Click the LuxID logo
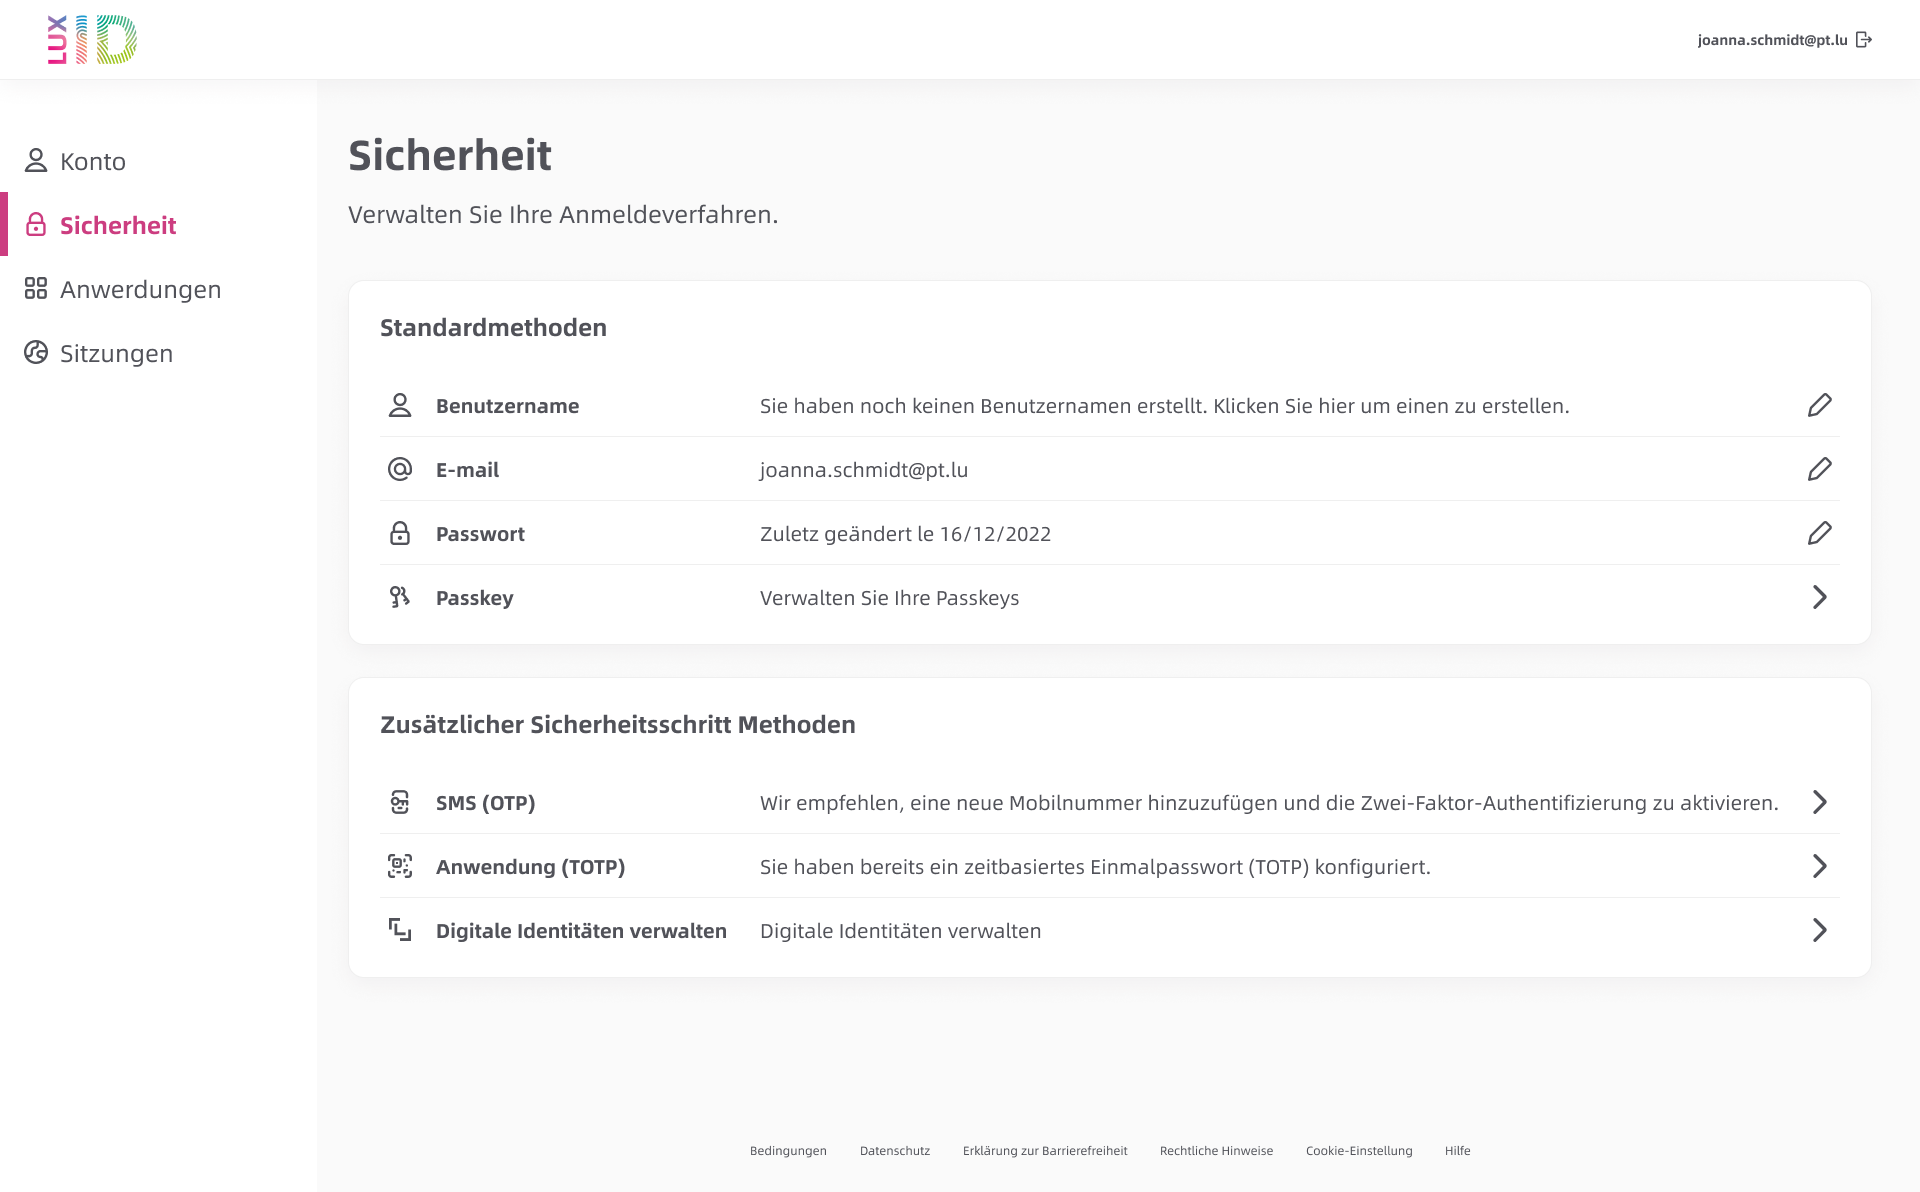Viewport: 1920px width, 1192px height. (x=92, y=40)
